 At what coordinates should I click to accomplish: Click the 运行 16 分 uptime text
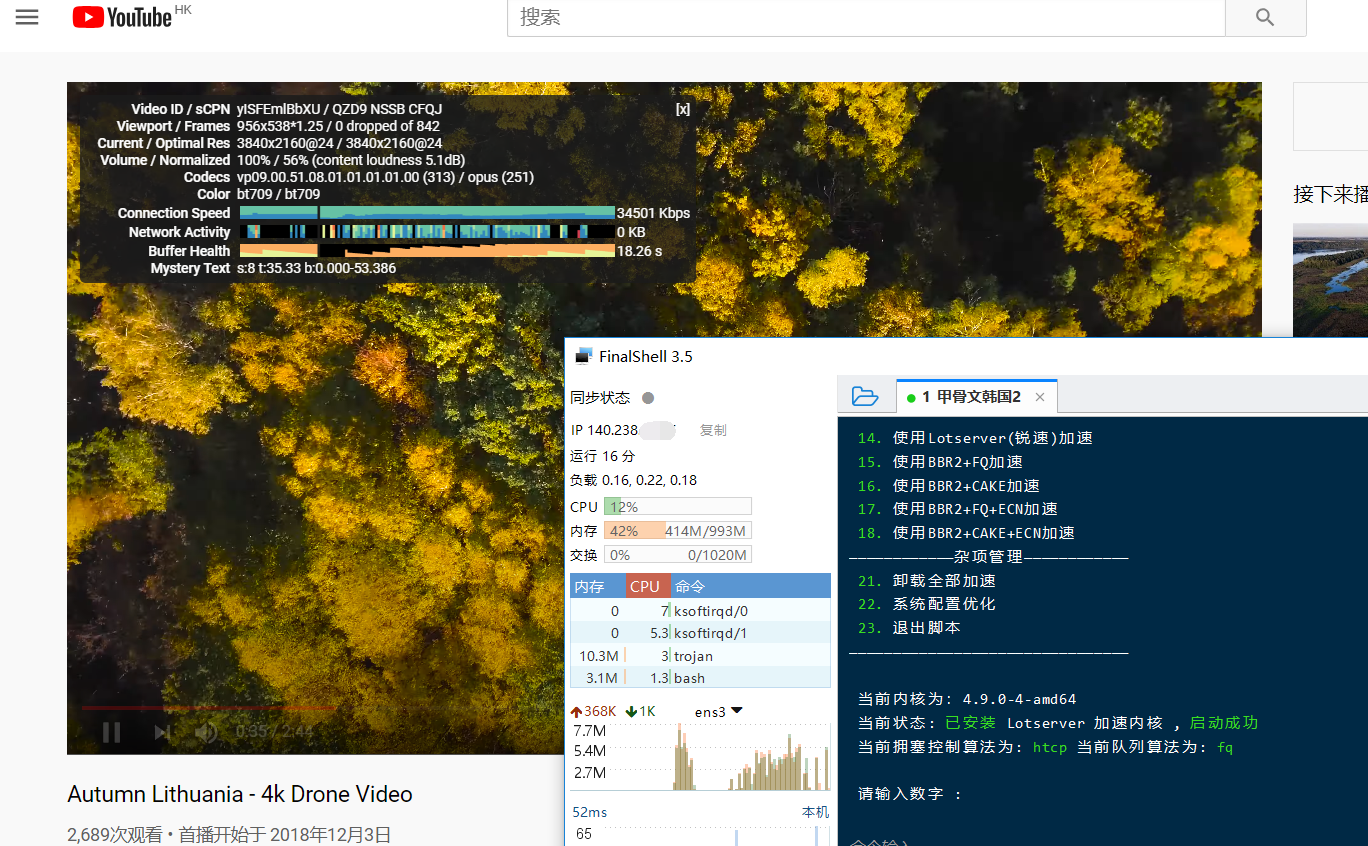click(x=603, y=456)
